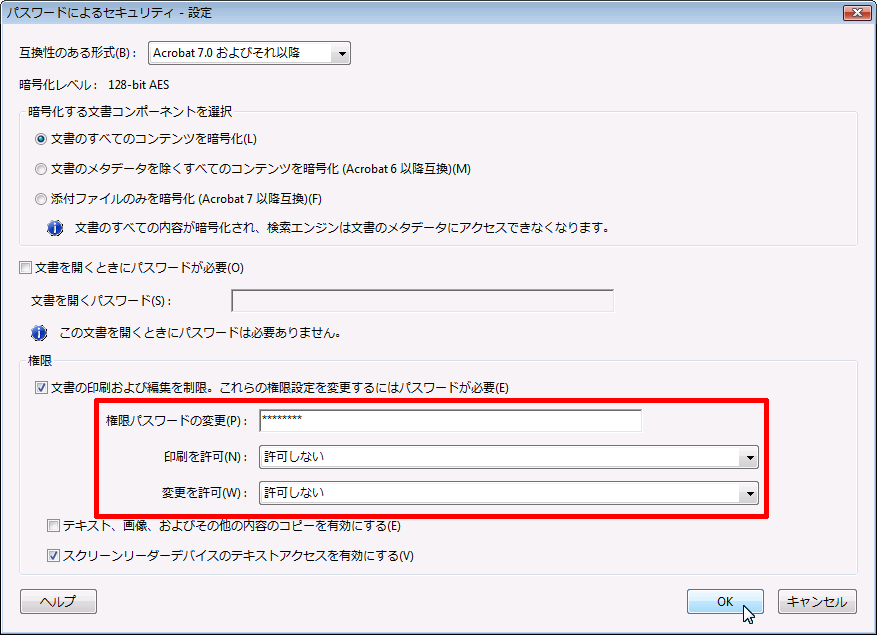Click the キャンセル button

pyautogui.click(x=817, y=601)
